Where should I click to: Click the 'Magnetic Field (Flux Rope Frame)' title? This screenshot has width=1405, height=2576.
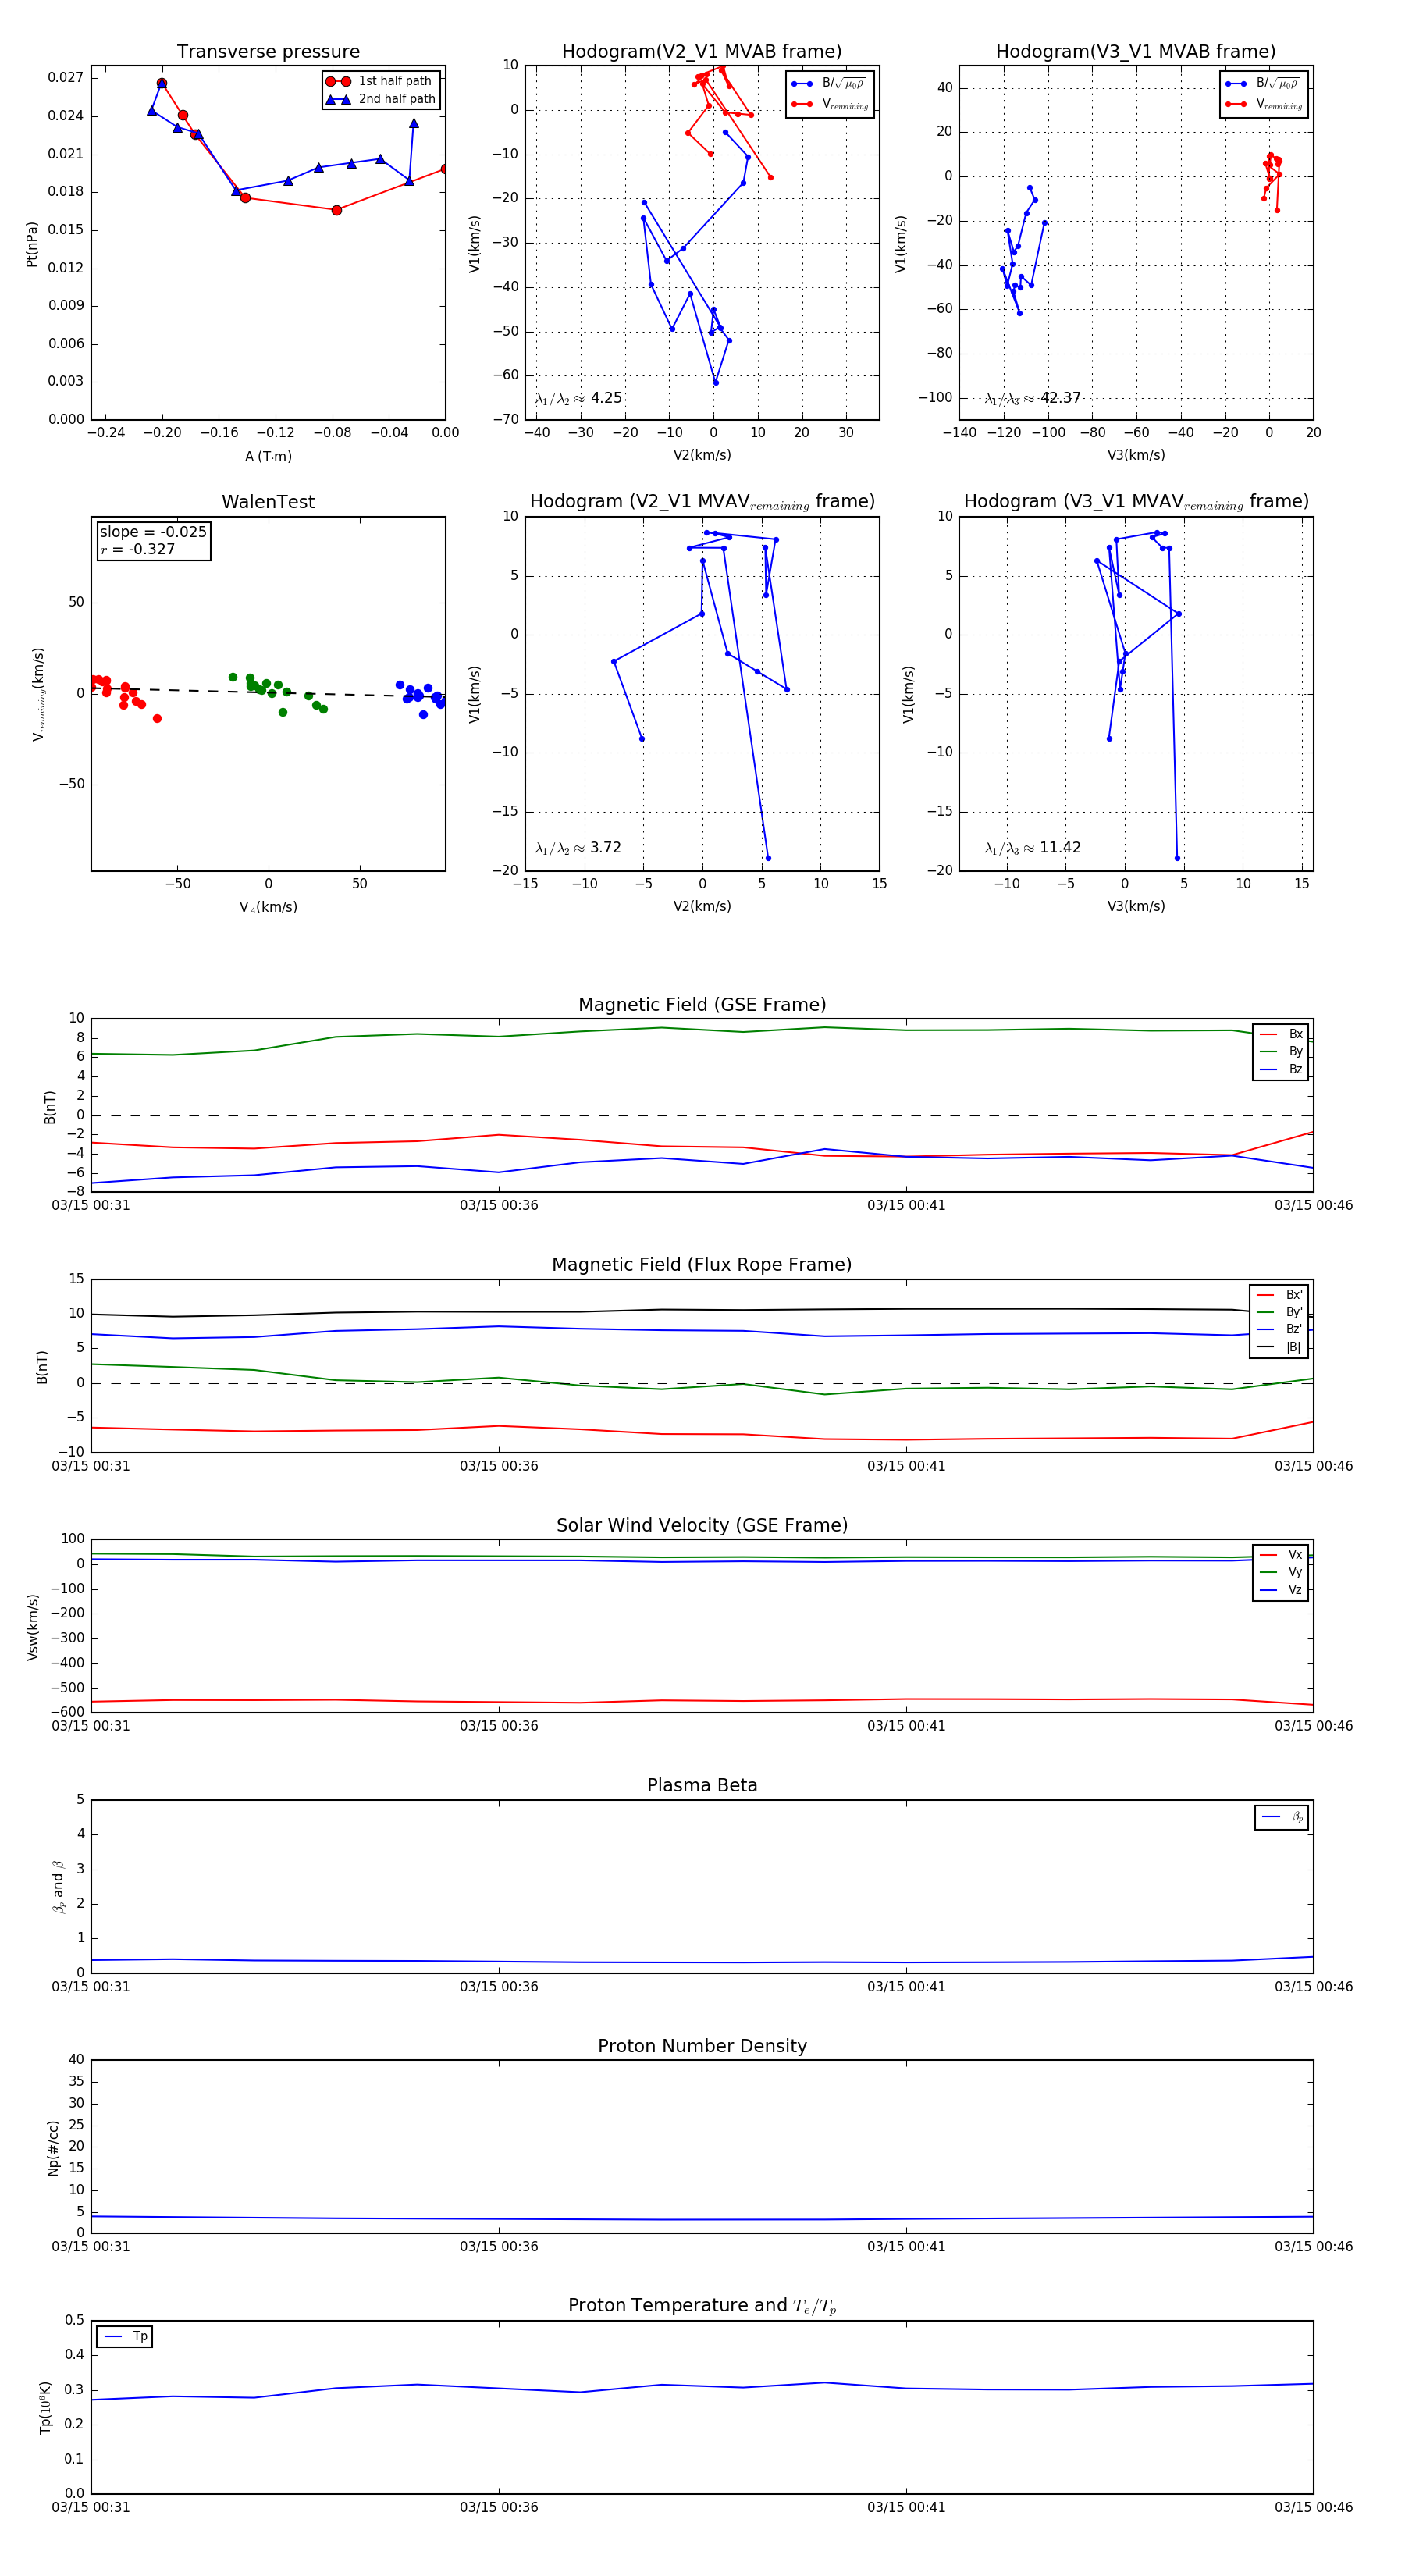pyautogui.click(x=702, y=1265)
